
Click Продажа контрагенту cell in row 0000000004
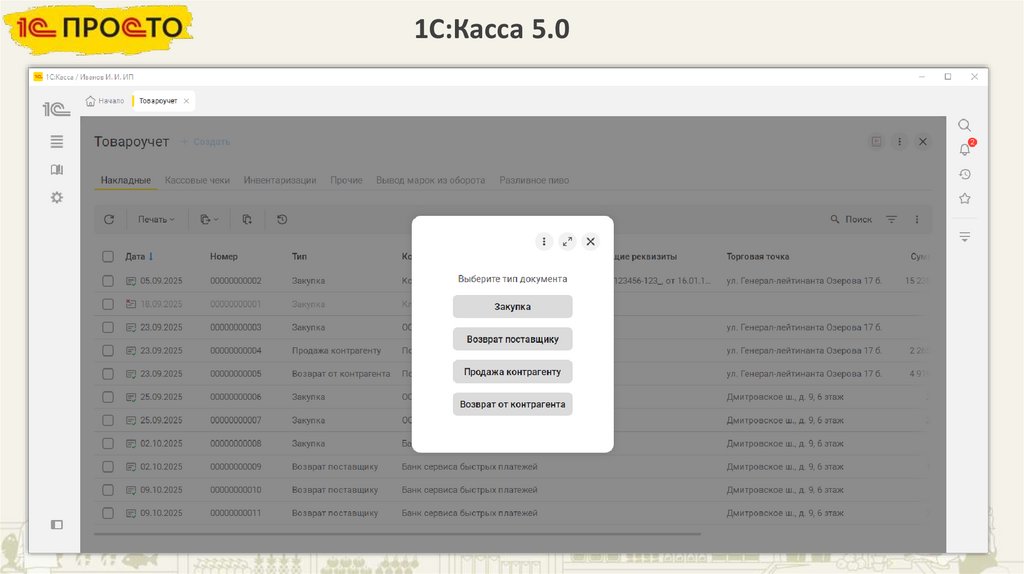coord(336,351)
